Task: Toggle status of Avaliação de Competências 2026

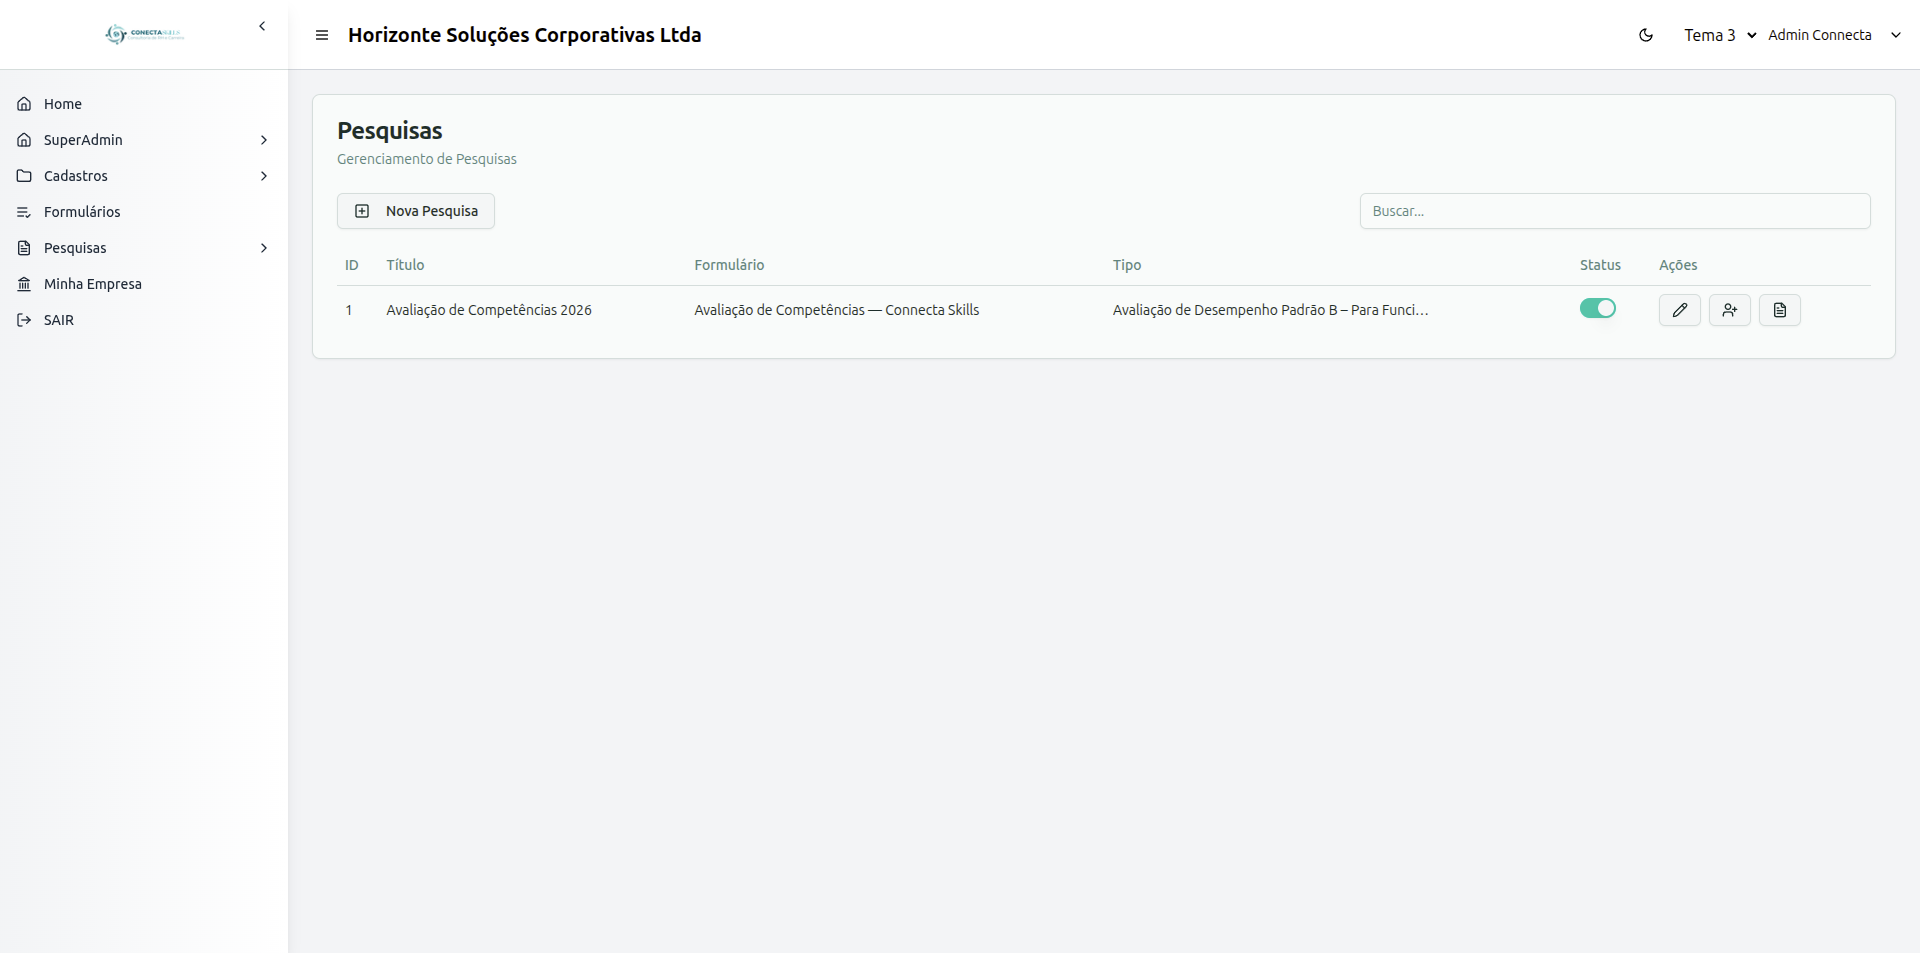Action: point(1598,308)
